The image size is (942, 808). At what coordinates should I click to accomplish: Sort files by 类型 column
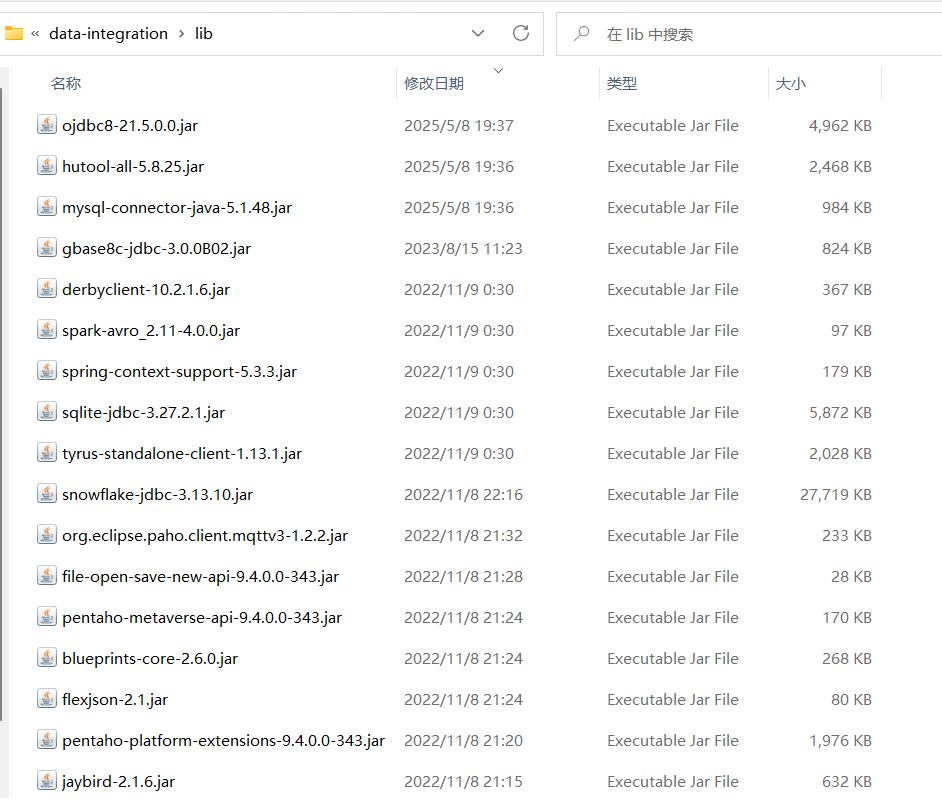pos(622,84)
